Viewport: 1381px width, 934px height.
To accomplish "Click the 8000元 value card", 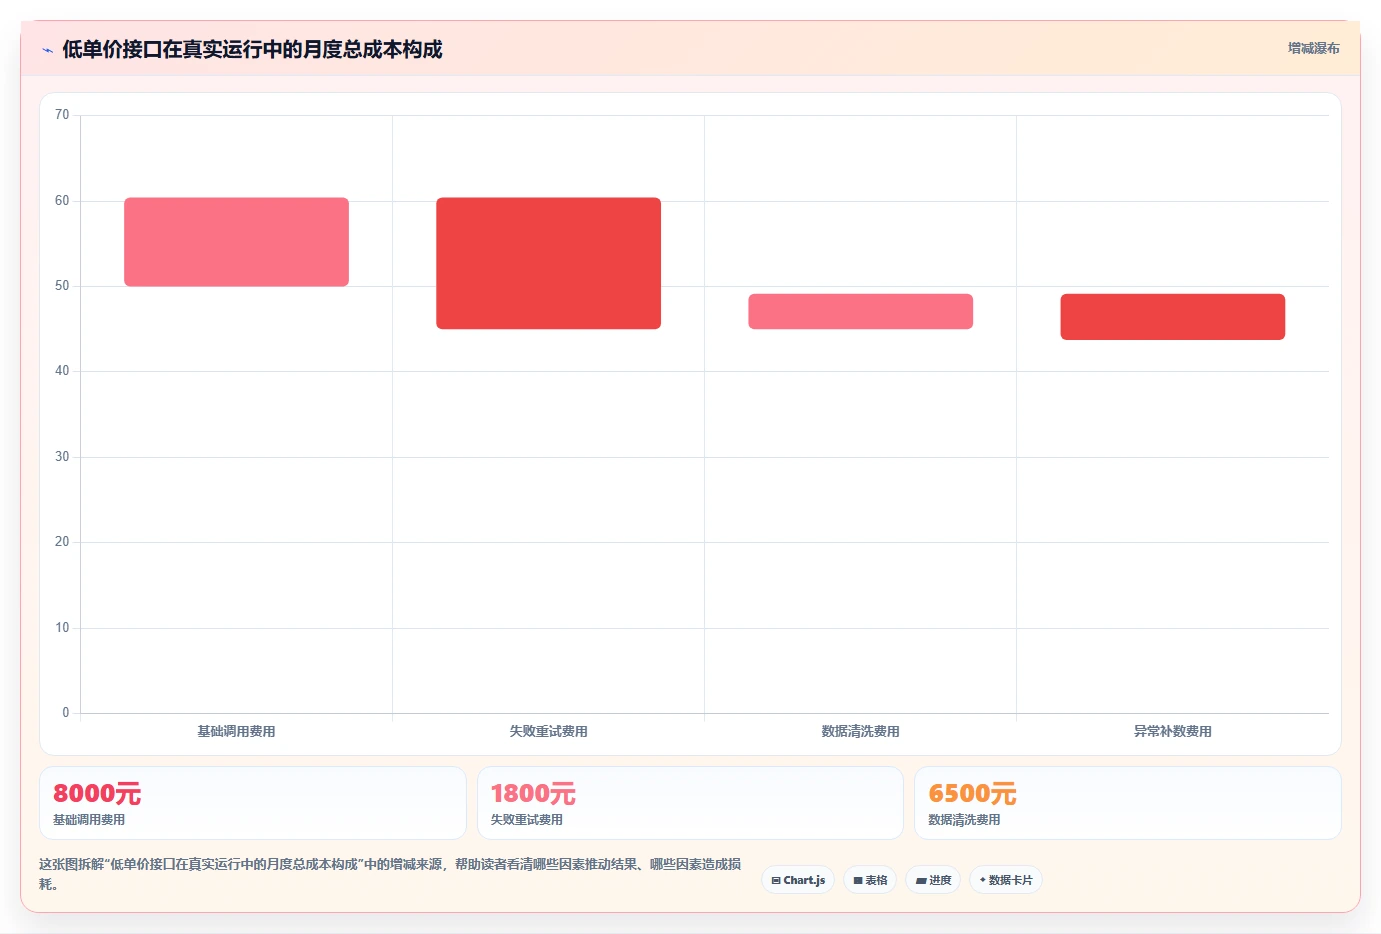I will click(x=253, y=803).
